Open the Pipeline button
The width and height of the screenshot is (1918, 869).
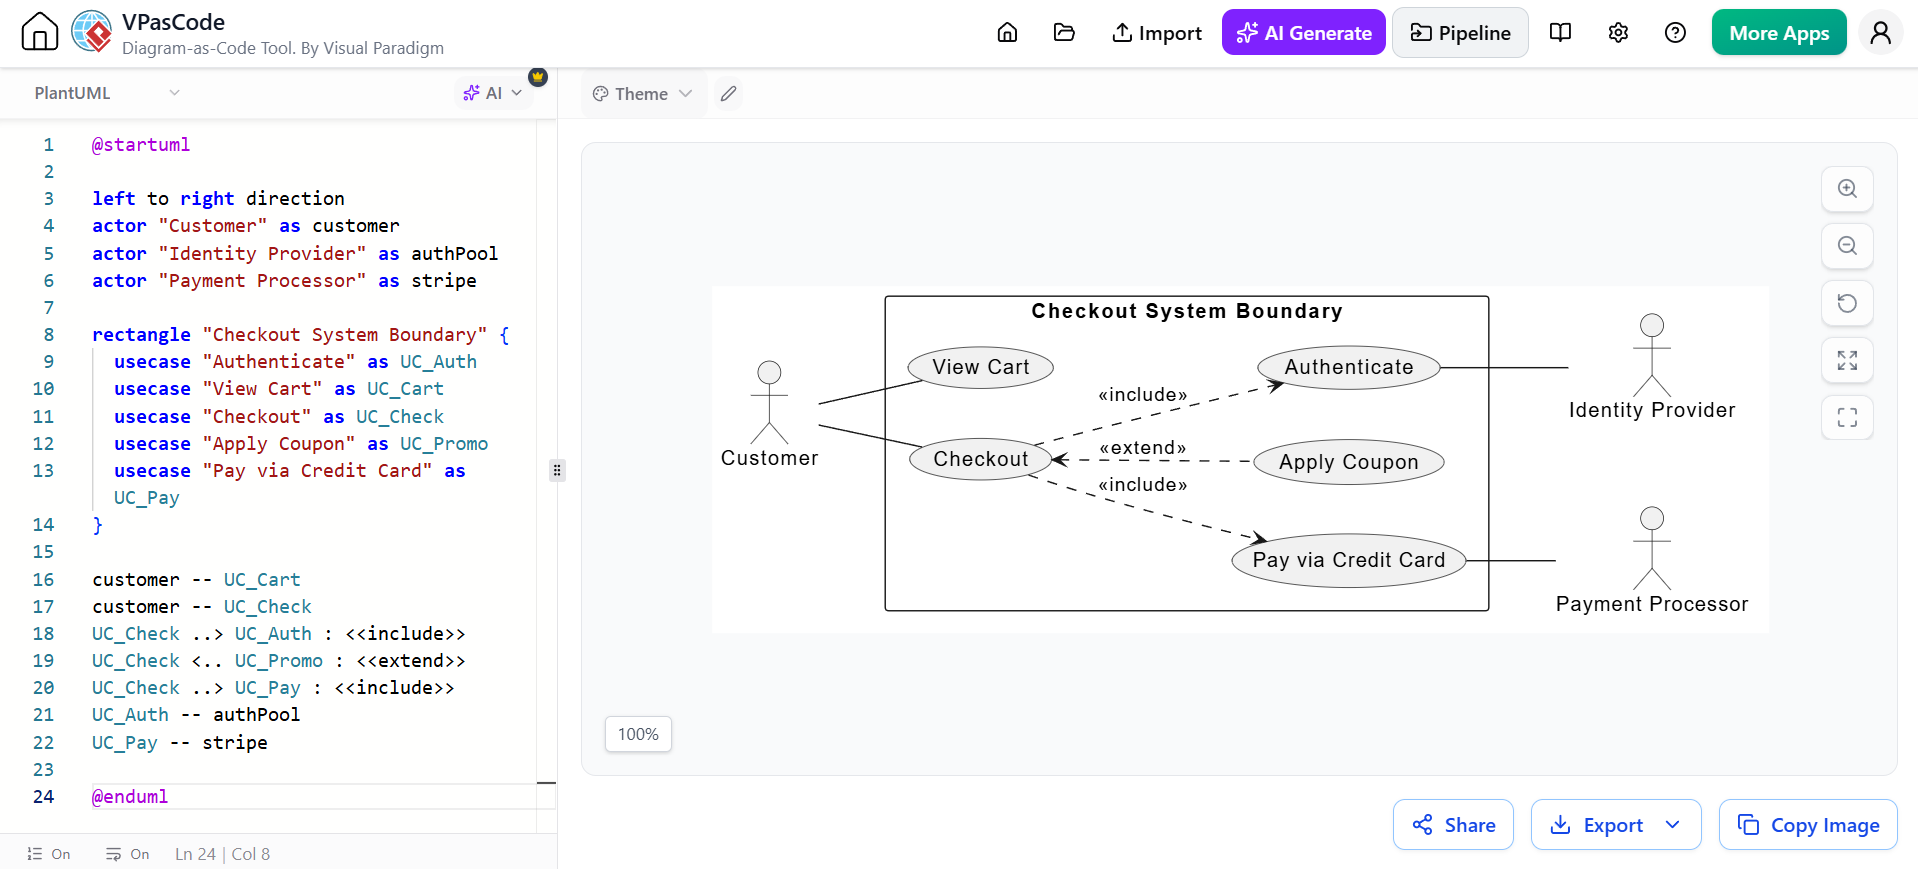click(1460, 33)
